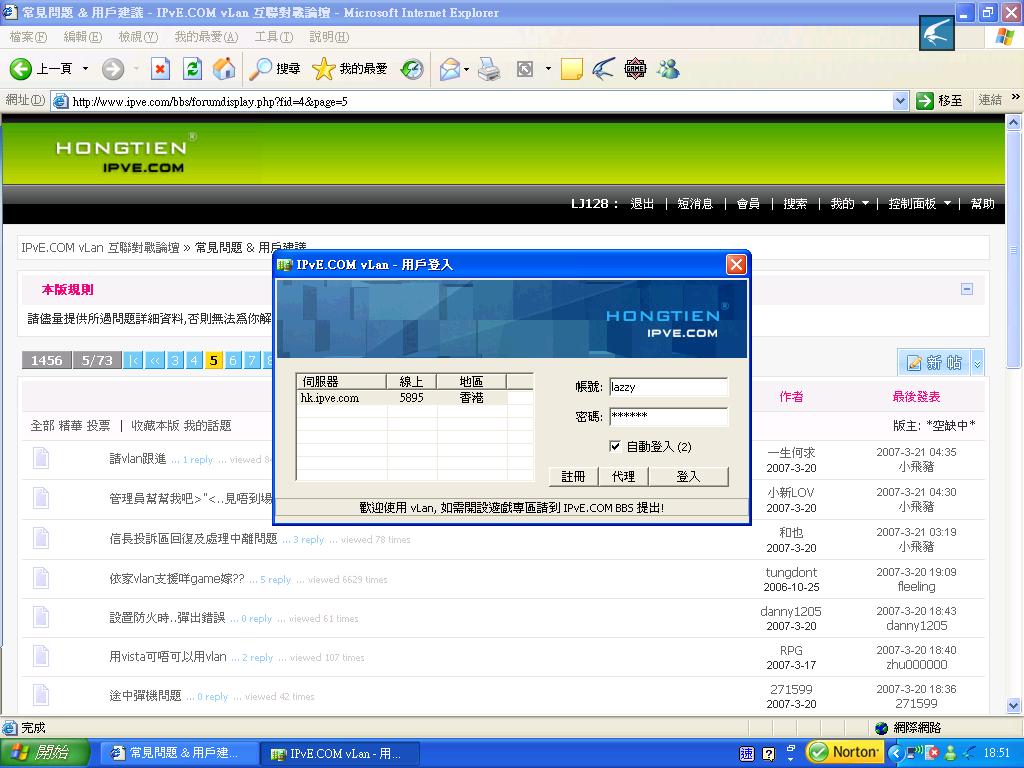Click the 登入 button in login dialog
This screenshot has height=768, width=1024.
tap(688, 476)
